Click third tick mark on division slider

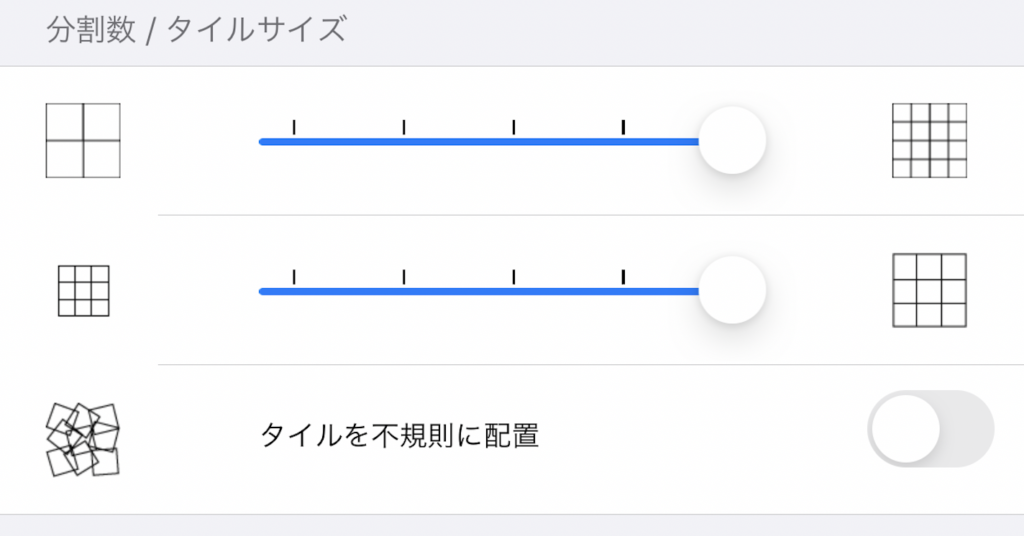click(514, 127)
